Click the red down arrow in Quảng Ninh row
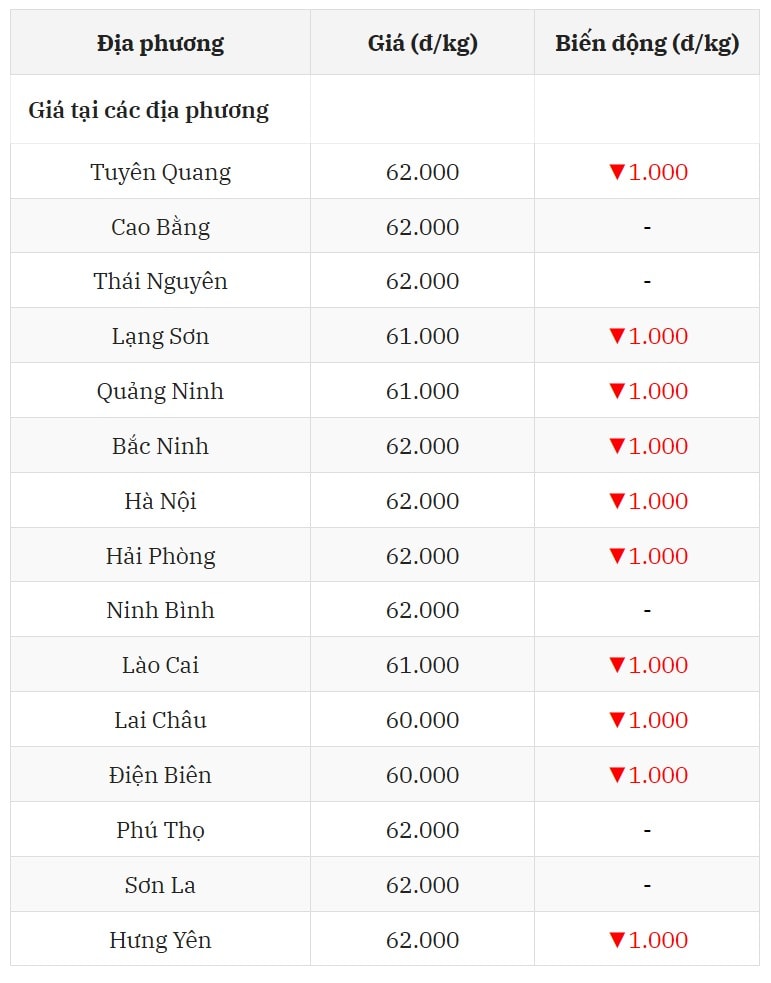 tap(617, 391)
